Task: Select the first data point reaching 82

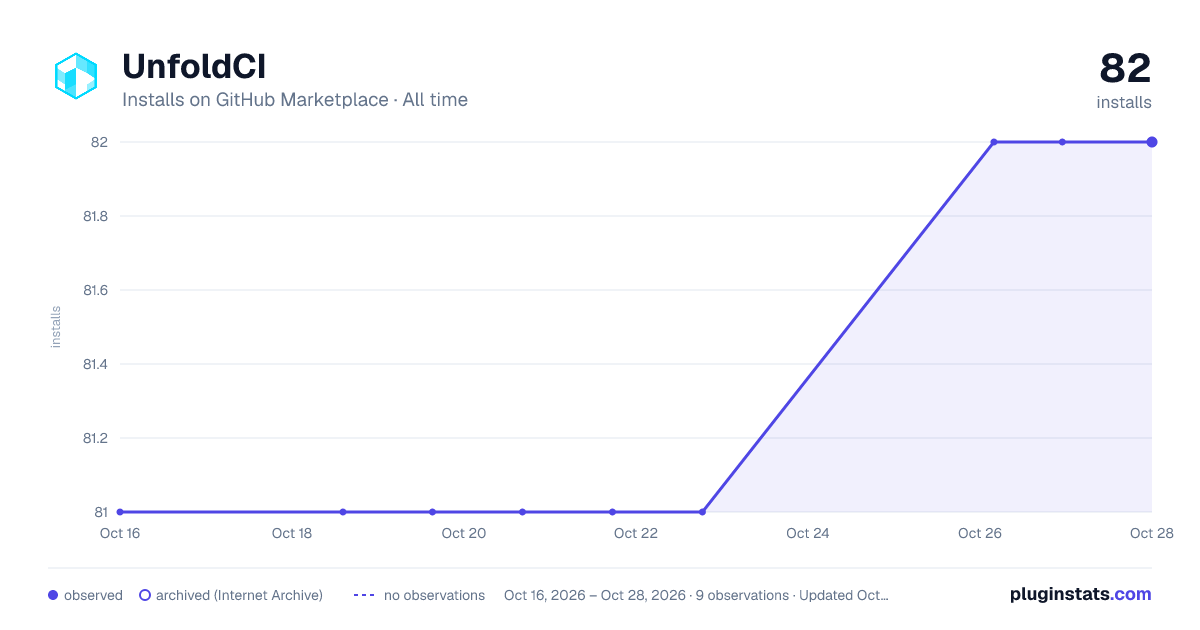Action: pyautogui.click(x=994, y=142)
